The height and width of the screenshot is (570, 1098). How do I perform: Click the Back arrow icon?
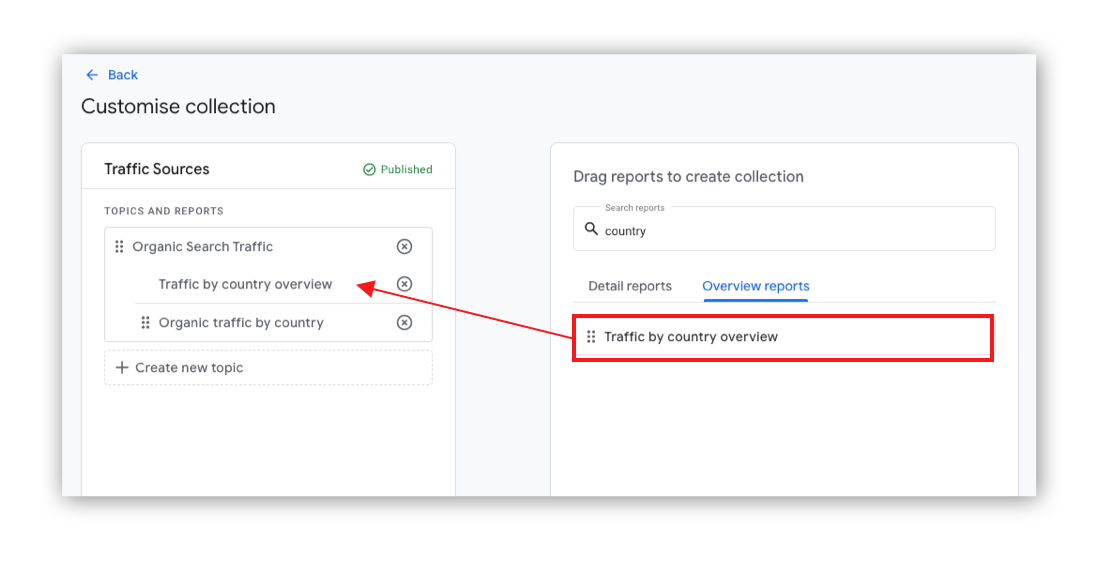[92, 75]
